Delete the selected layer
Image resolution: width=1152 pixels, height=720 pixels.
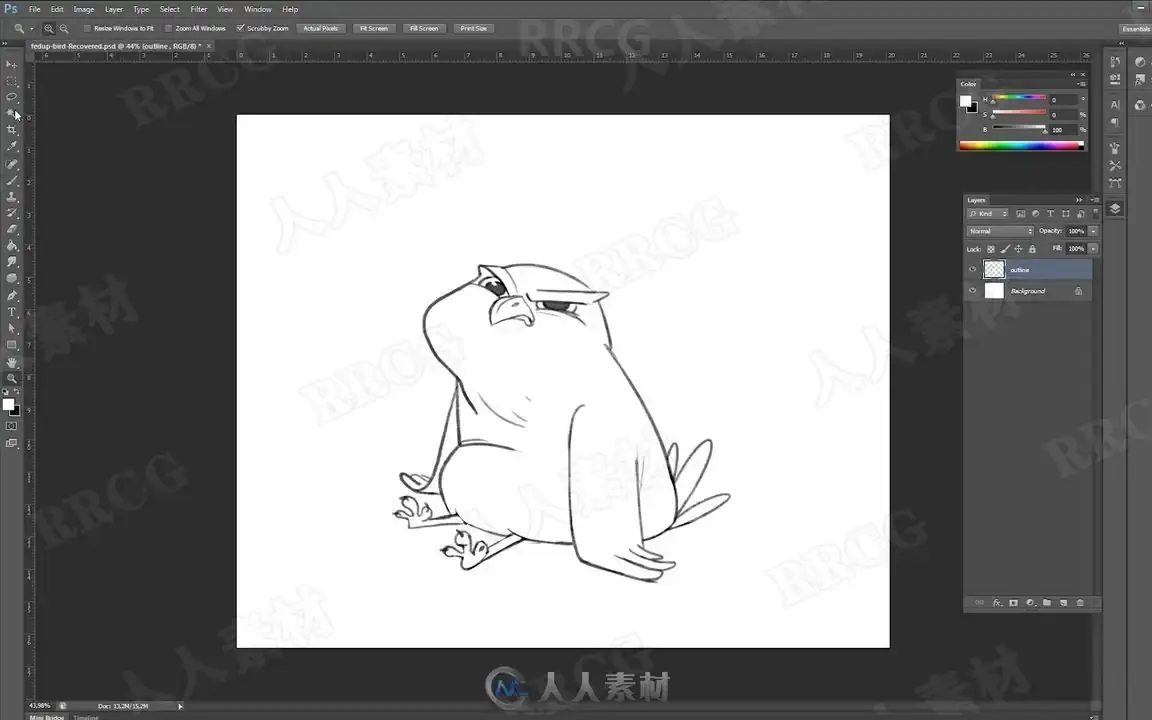[1080, 602]
